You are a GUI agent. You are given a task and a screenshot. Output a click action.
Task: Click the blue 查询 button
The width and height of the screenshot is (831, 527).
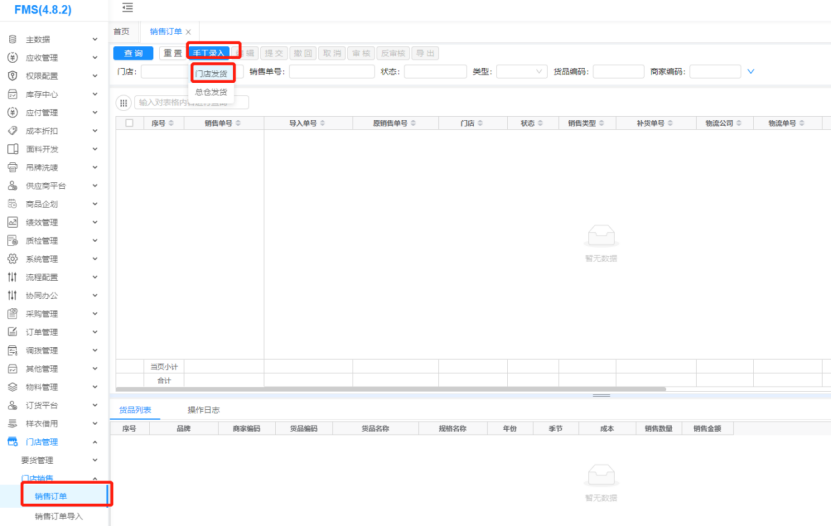click(133, 53)
